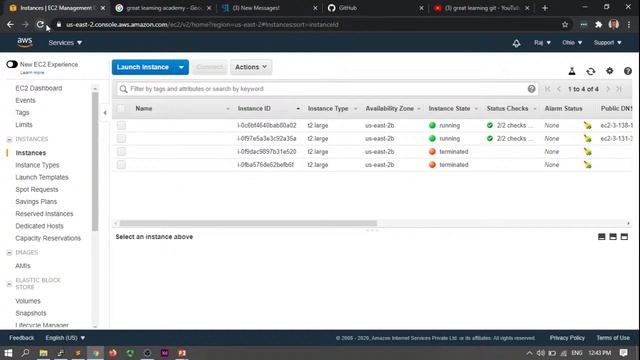
Task: Click the Feedback link
Action: [x=22, y=338]
